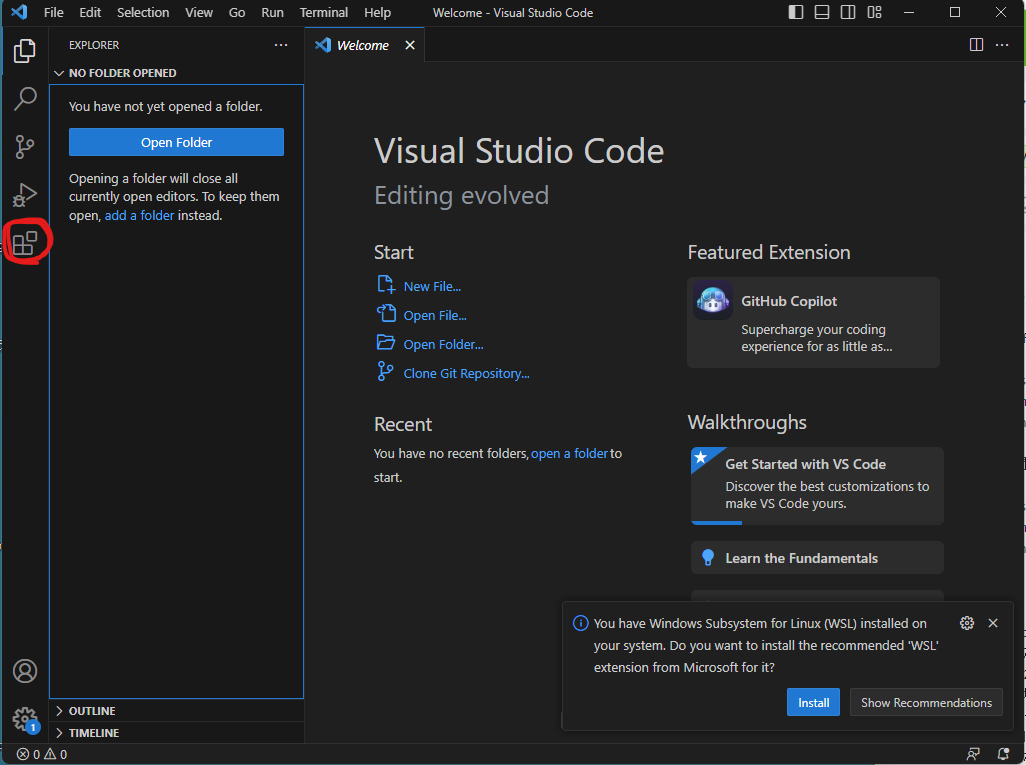Click the Open File icon under Start
1026x765 pixels.
[x=386, y=313]
